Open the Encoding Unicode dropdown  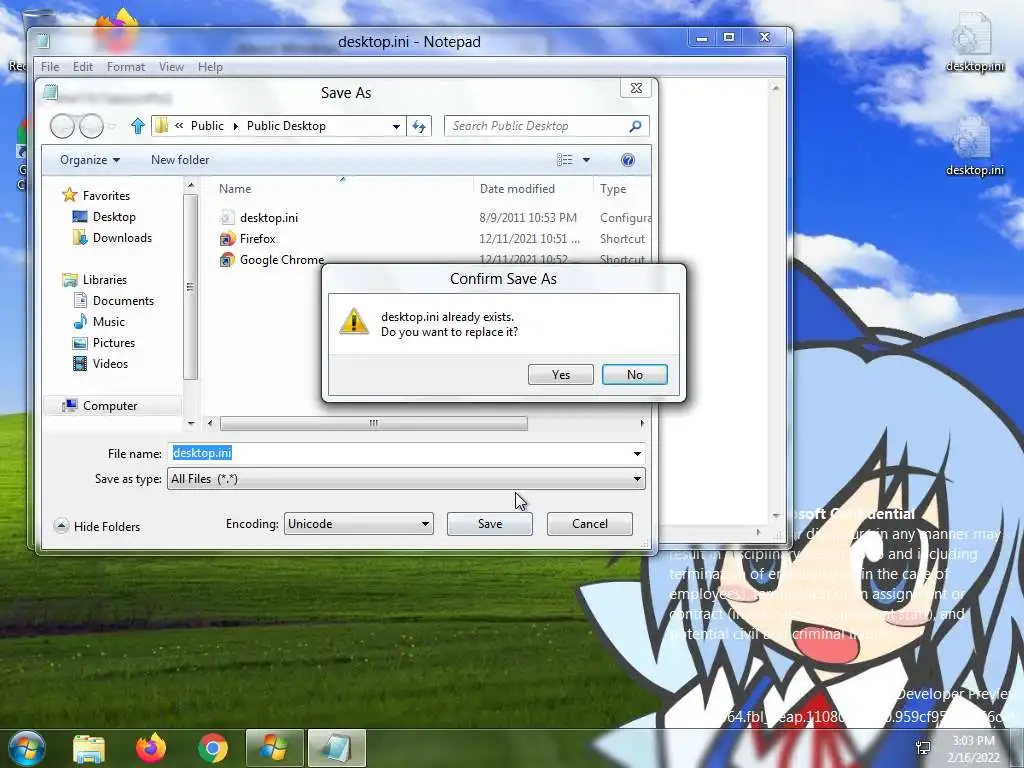click(x=359, y=524)
